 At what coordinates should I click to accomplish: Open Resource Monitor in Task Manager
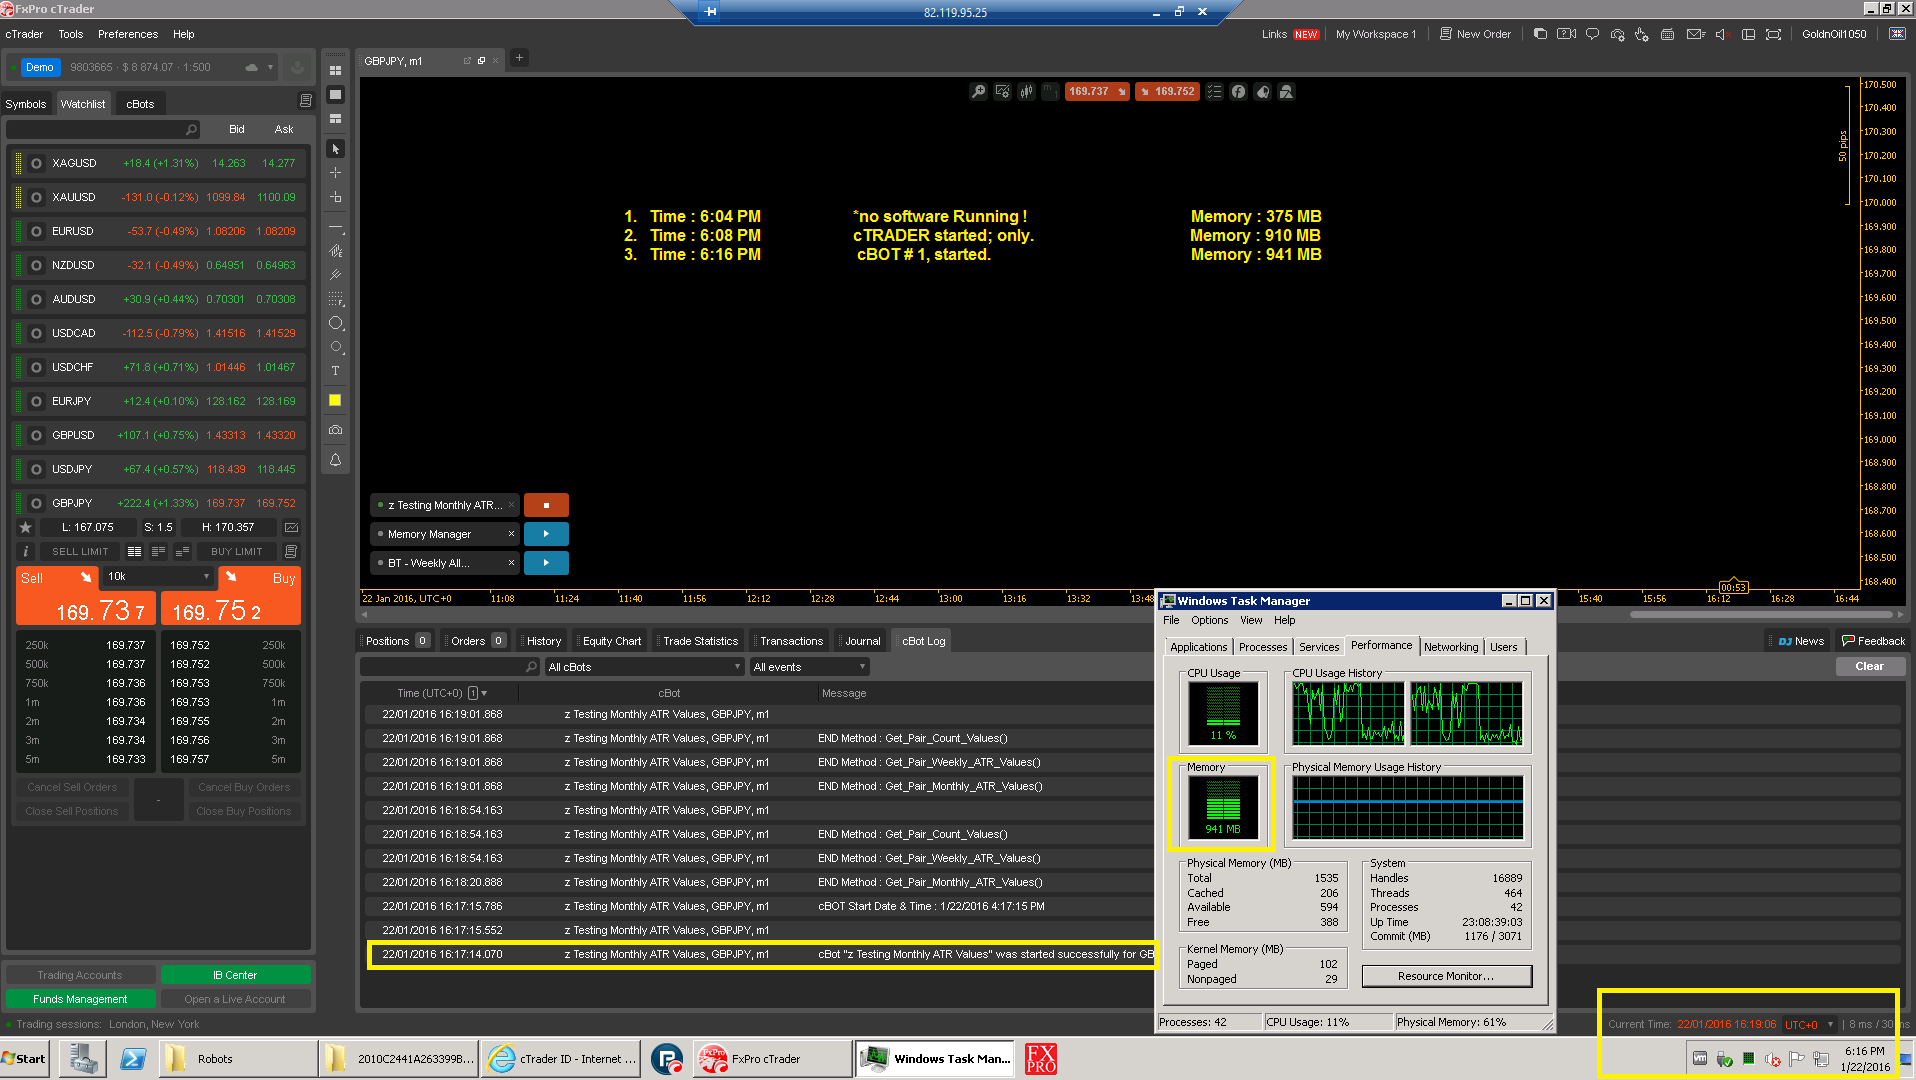click(x=1446, y=976)
